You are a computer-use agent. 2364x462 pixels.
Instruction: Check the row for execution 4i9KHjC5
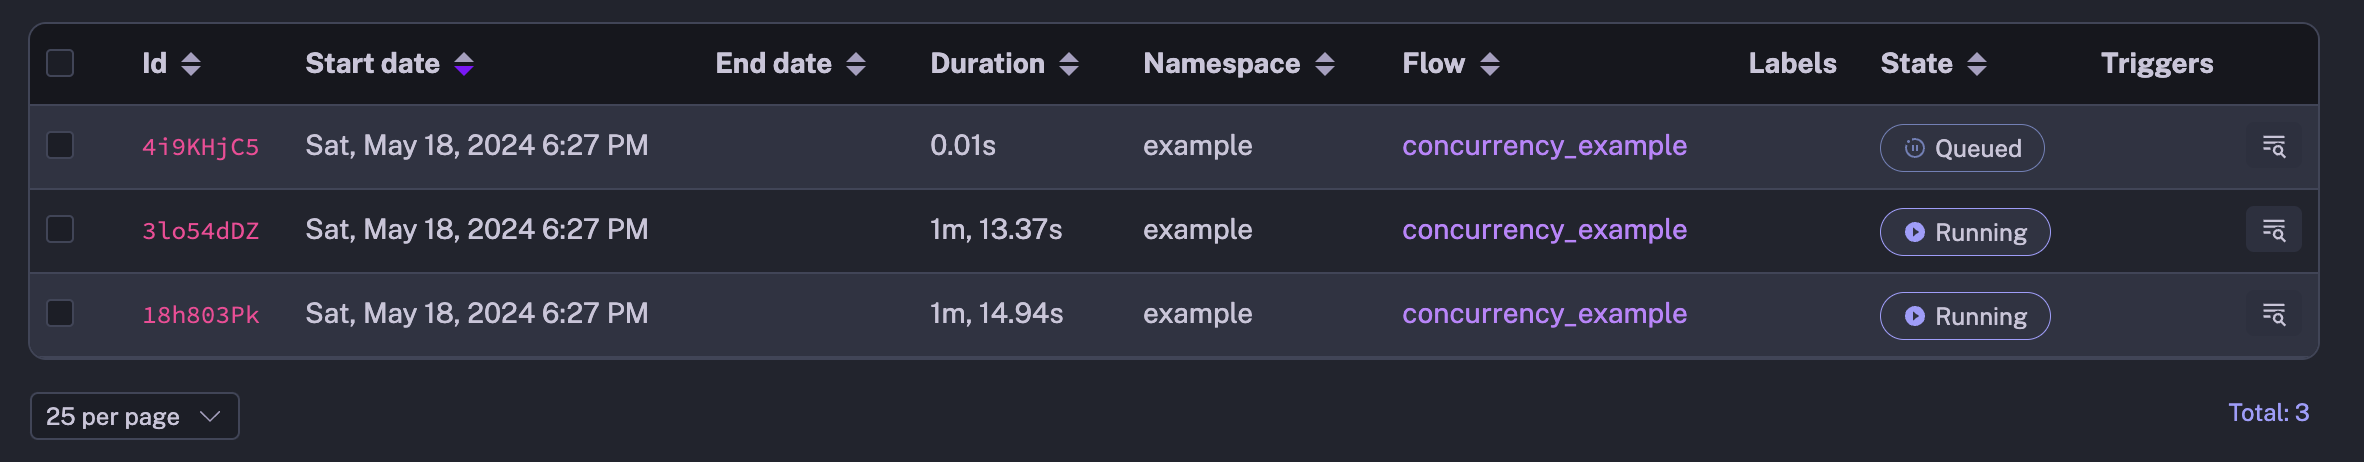(60, 145)
